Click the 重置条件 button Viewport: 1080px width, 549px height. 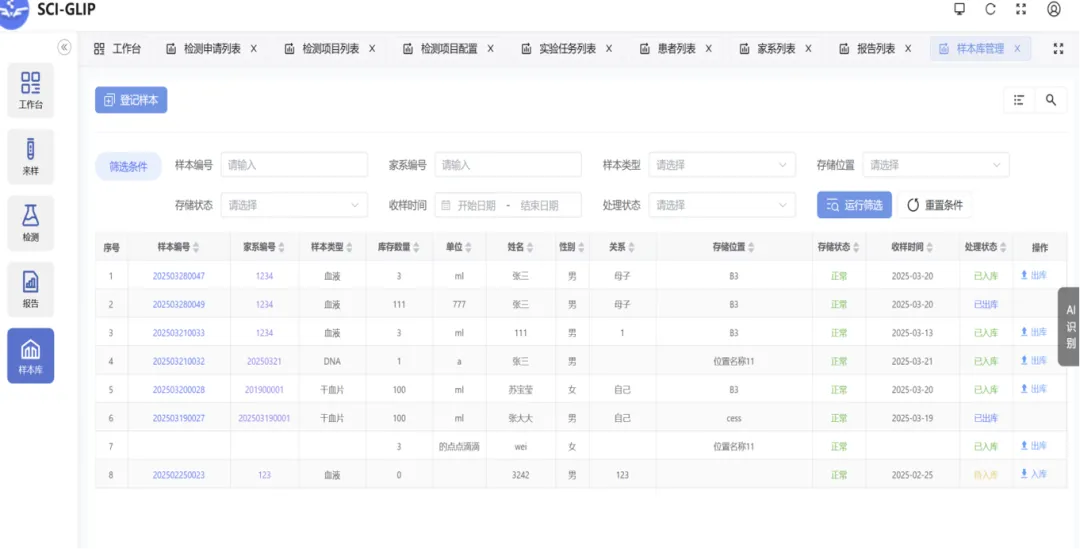[x=935, y=205]
